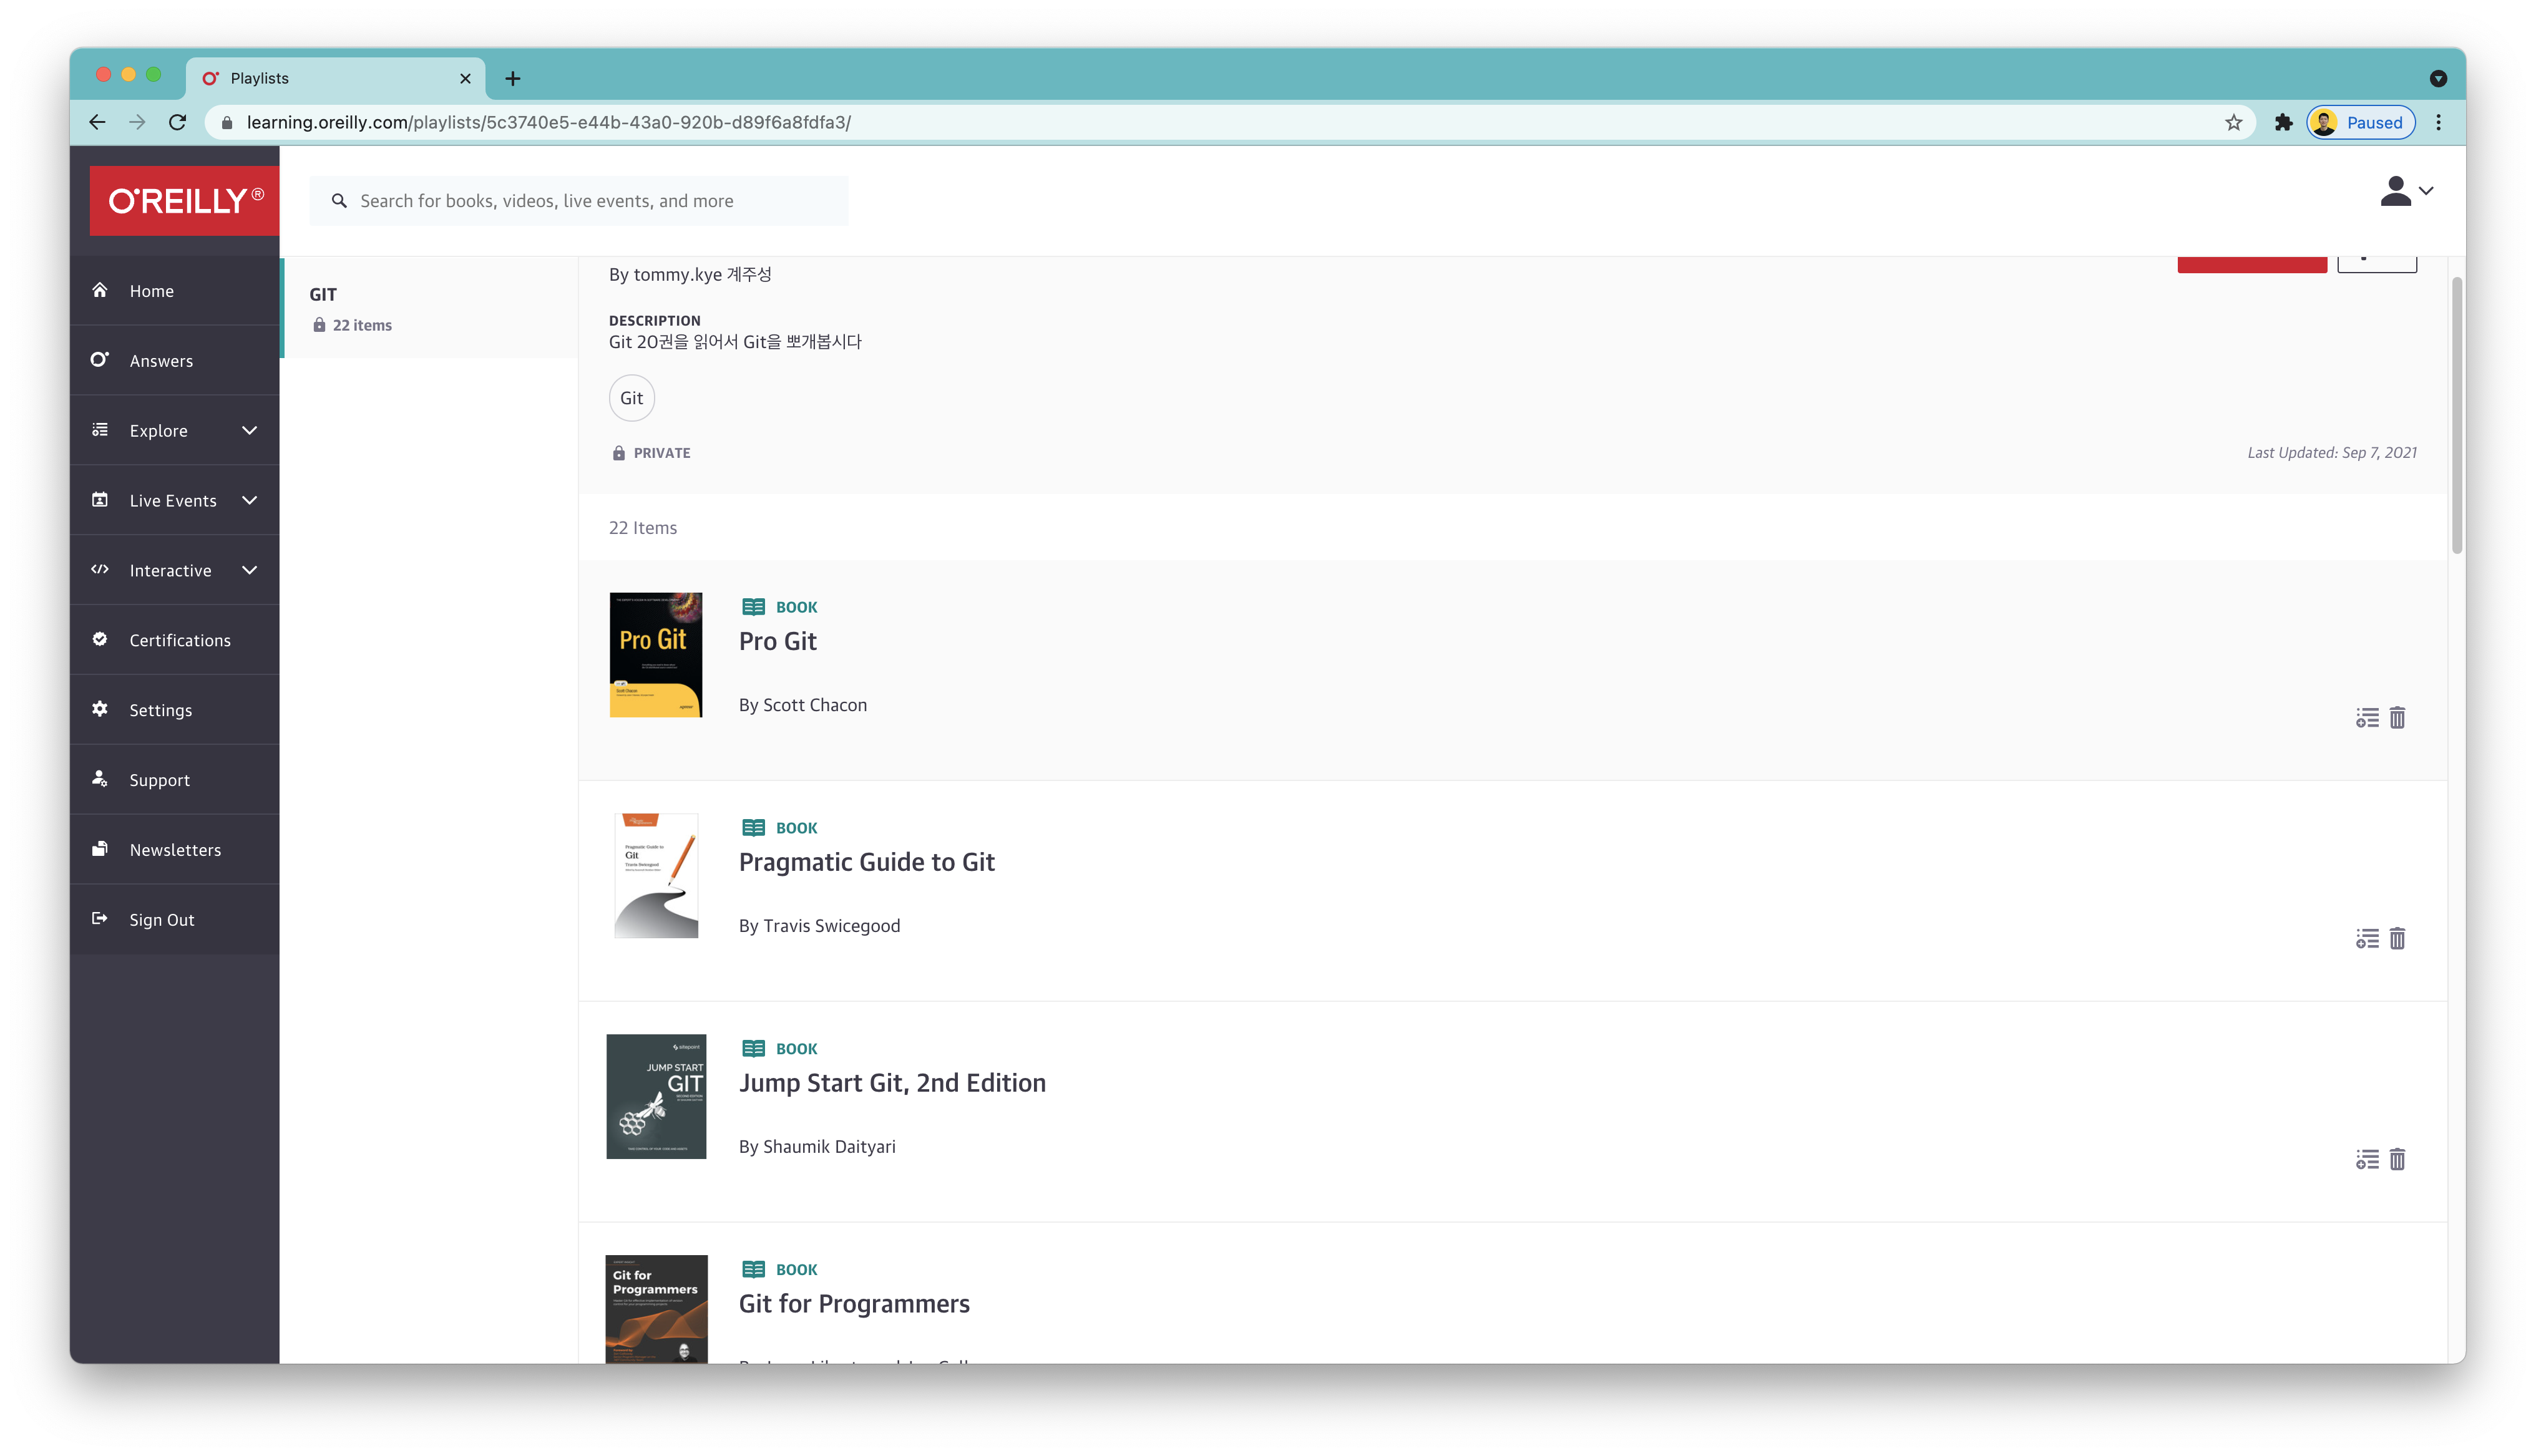This screenshot has height=1456, width=2536.
Task: Open Git for Programmers title
Action: point(854,1305)
